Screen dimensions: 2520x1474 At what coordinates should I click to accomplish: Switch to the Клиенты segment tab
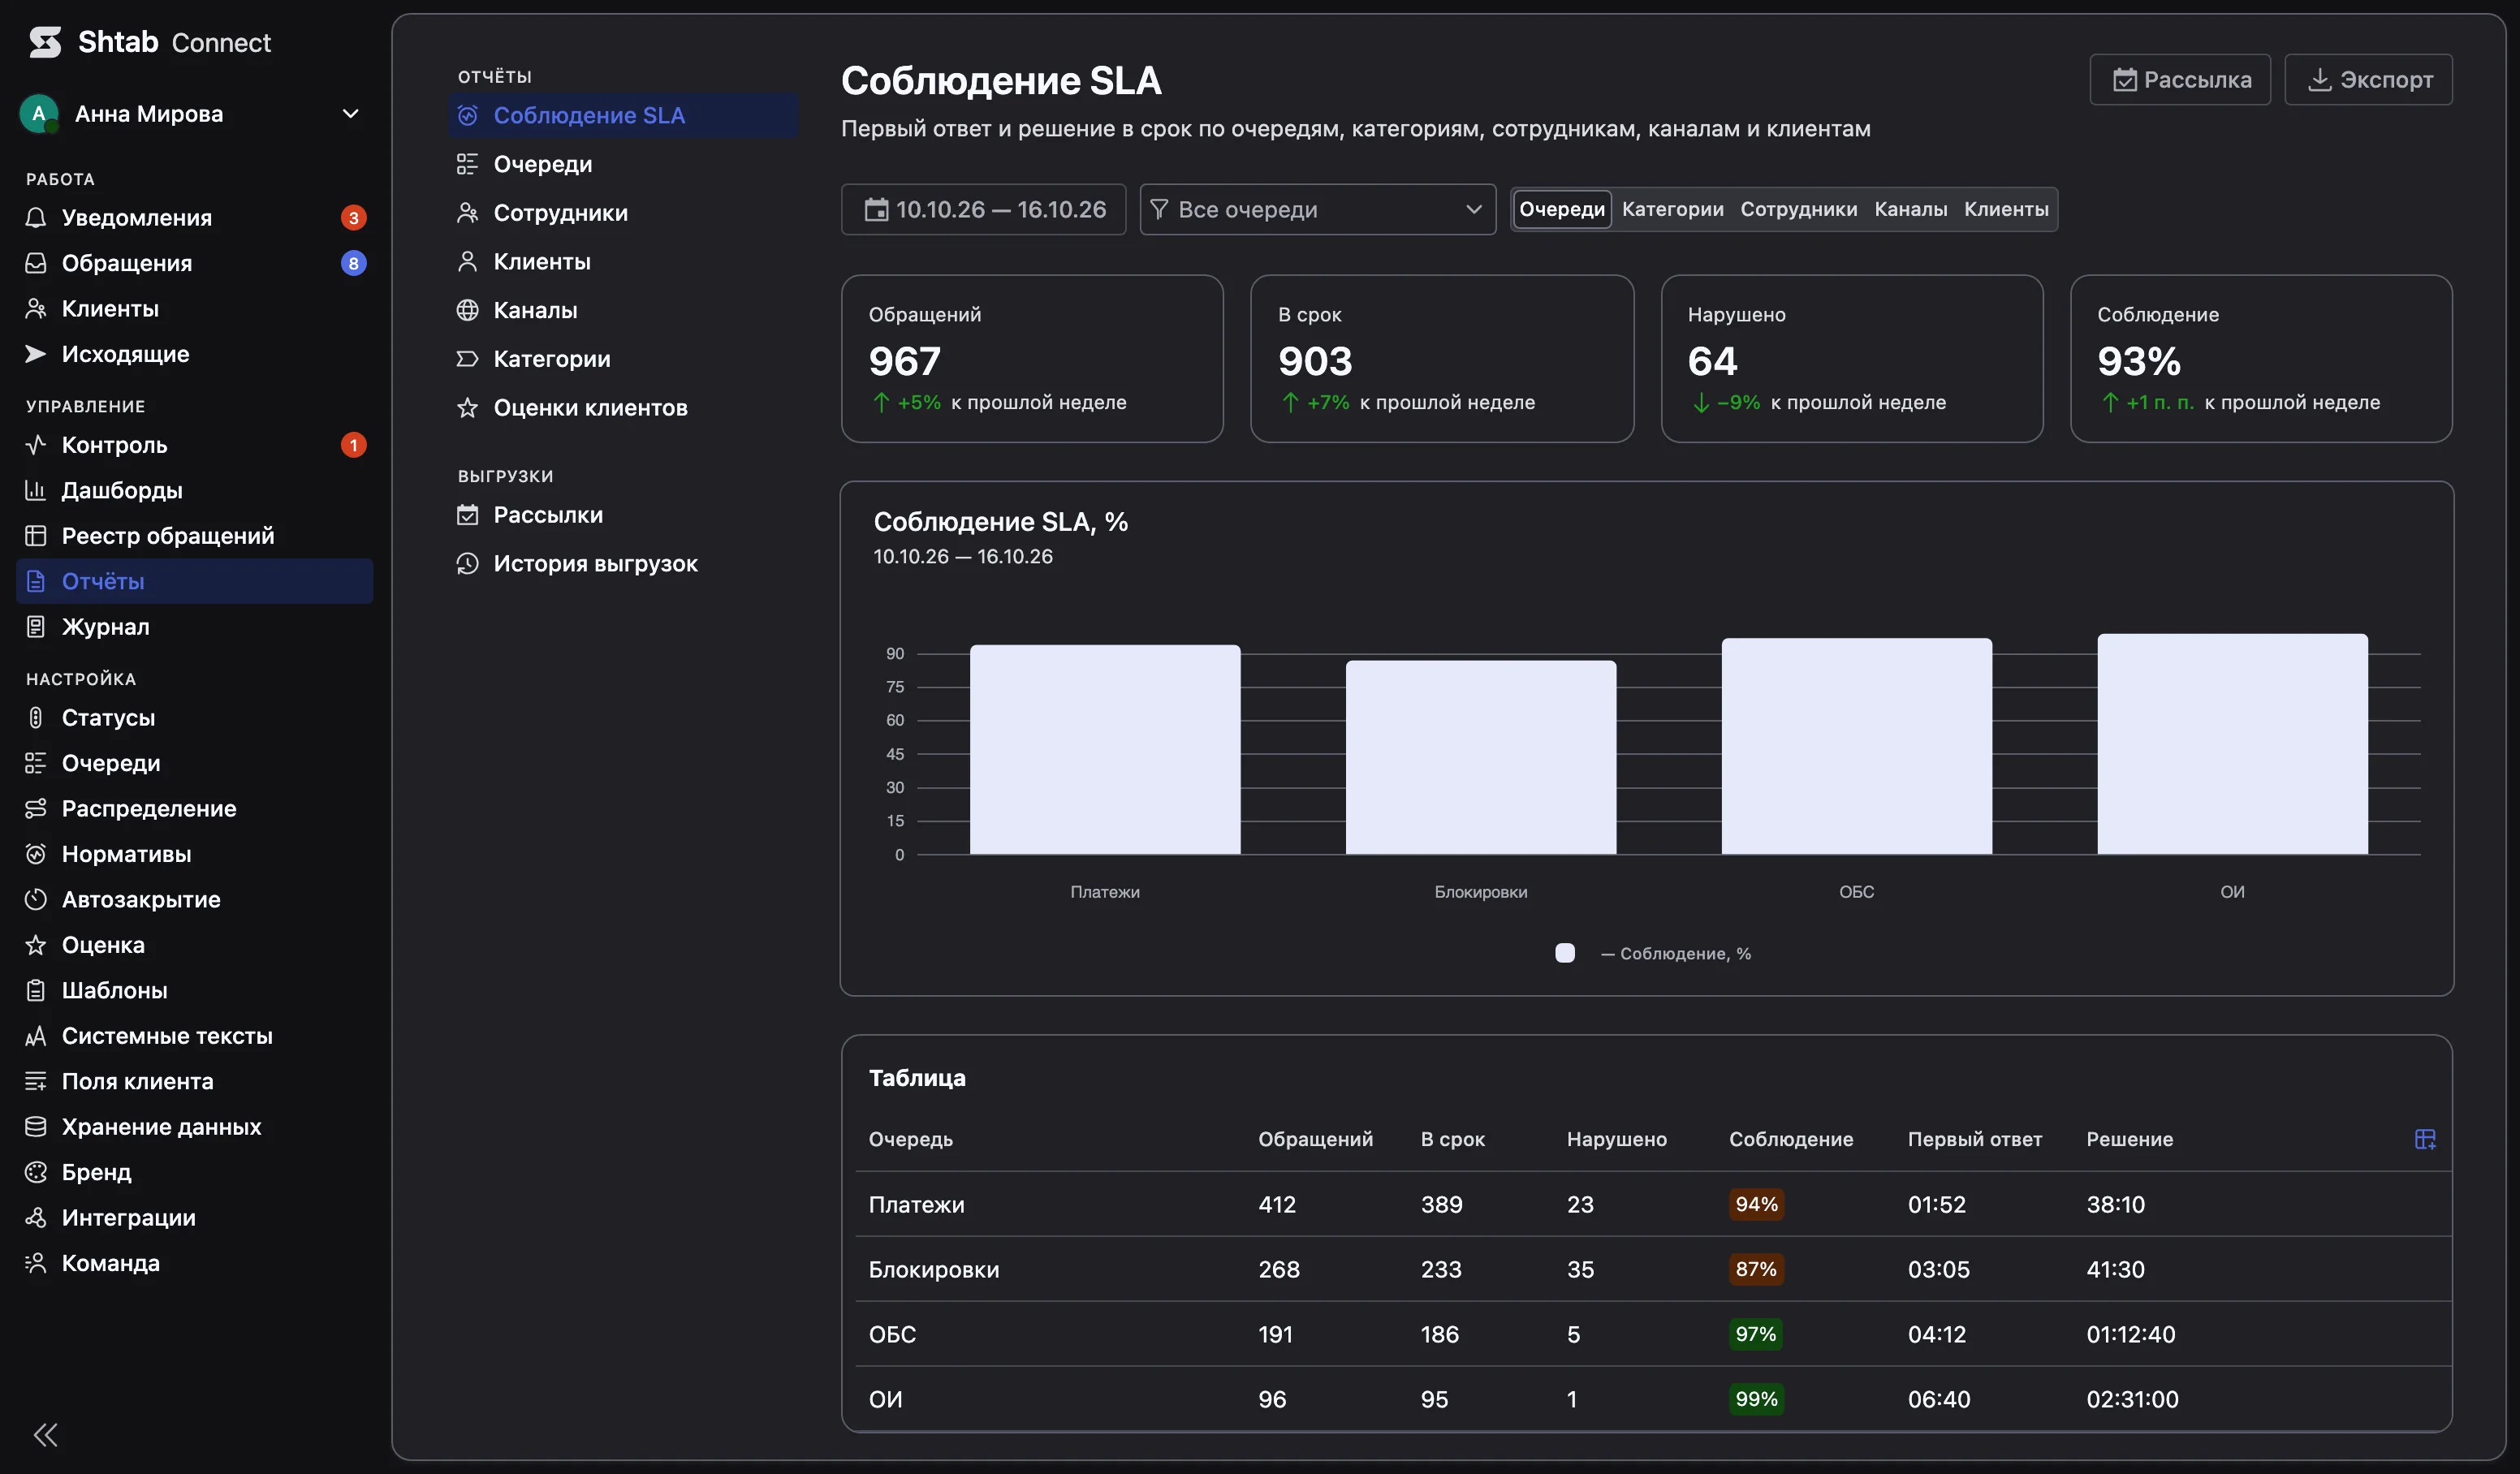pos(2006,209)
